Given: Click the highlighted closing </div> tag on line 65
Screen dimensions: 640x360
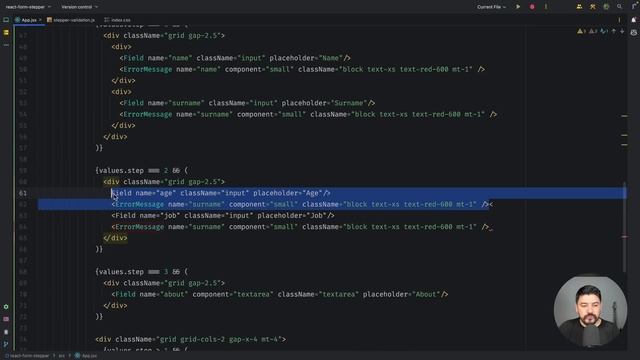Looking at the screenshot, I should pos(115,238).
